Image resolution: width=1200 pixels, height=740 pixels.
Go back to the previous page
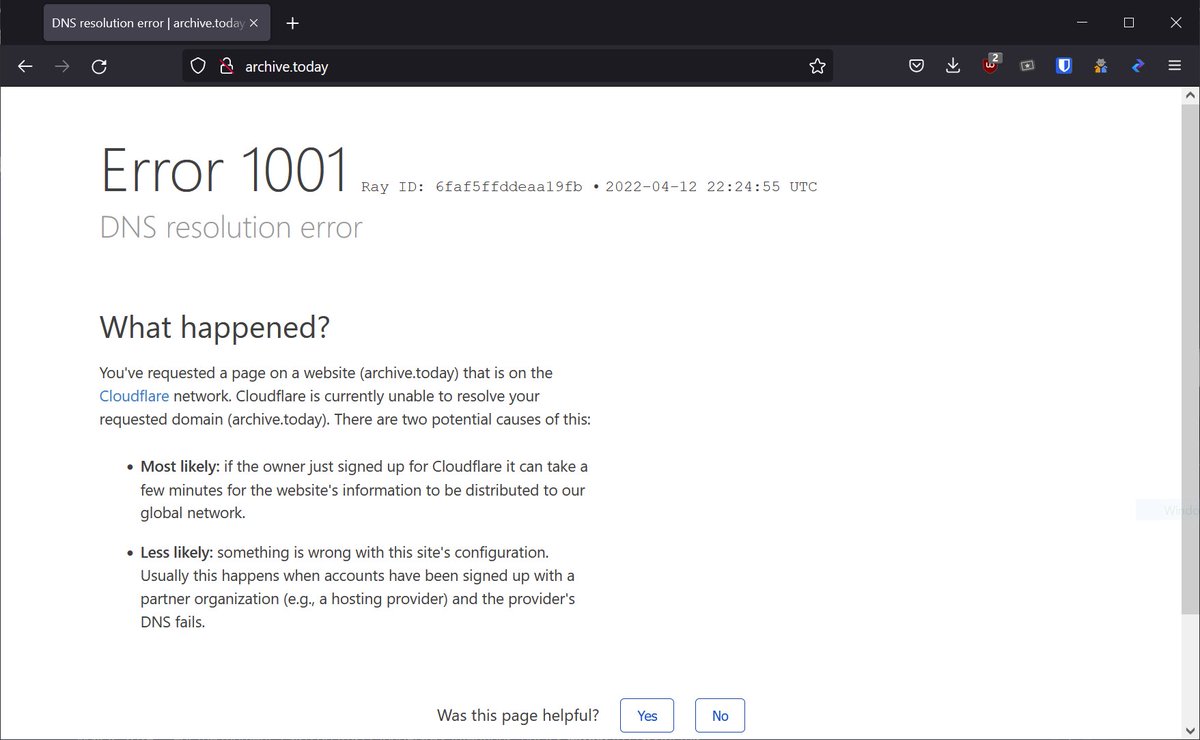(26, 66)
